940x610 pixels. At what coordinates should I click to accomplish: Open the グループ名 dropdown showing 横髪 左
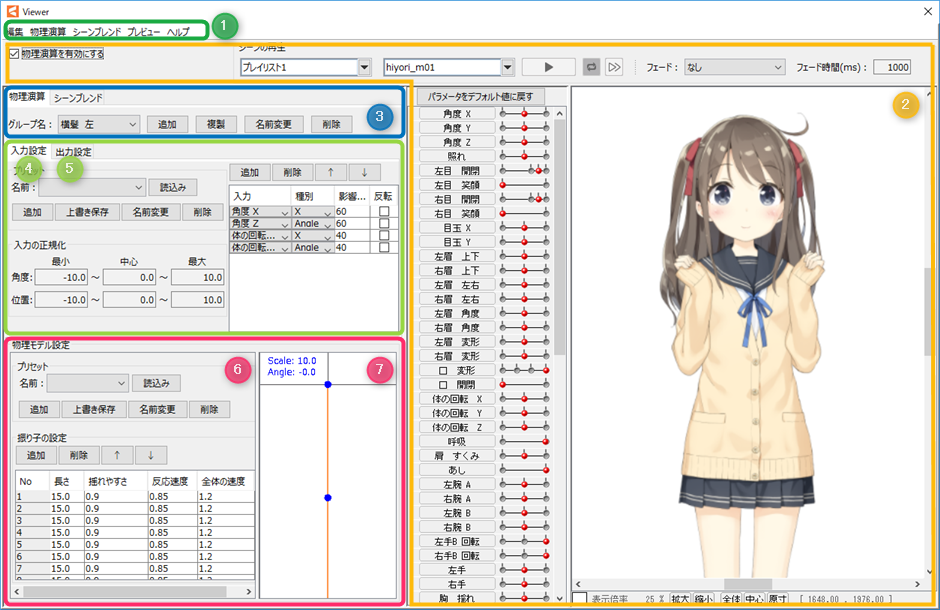[x=99, y=125]
